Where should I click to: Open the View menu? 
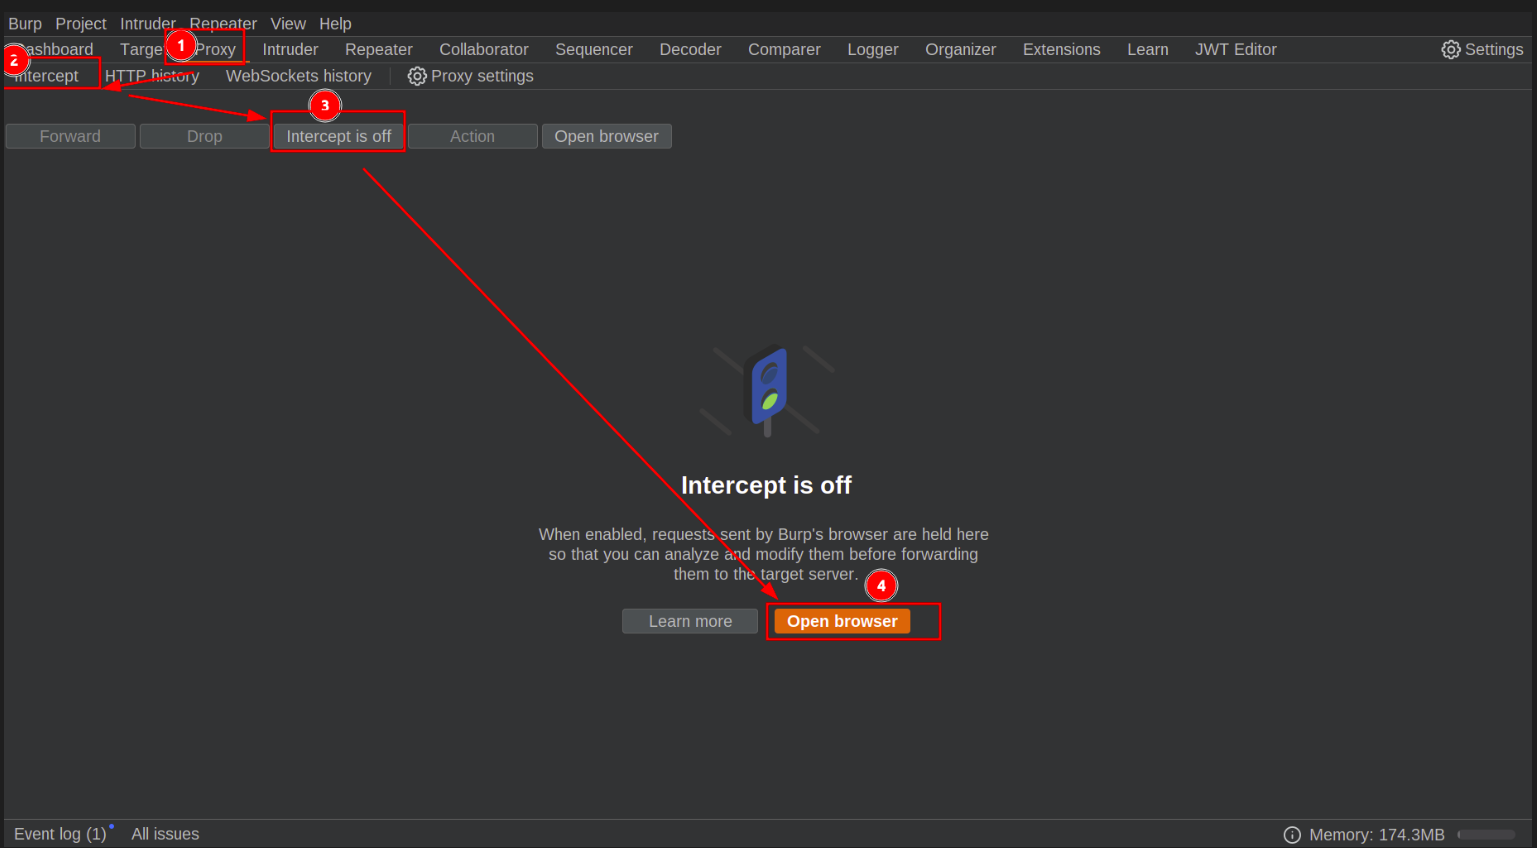pyautogui.click(x=288, y=23)
